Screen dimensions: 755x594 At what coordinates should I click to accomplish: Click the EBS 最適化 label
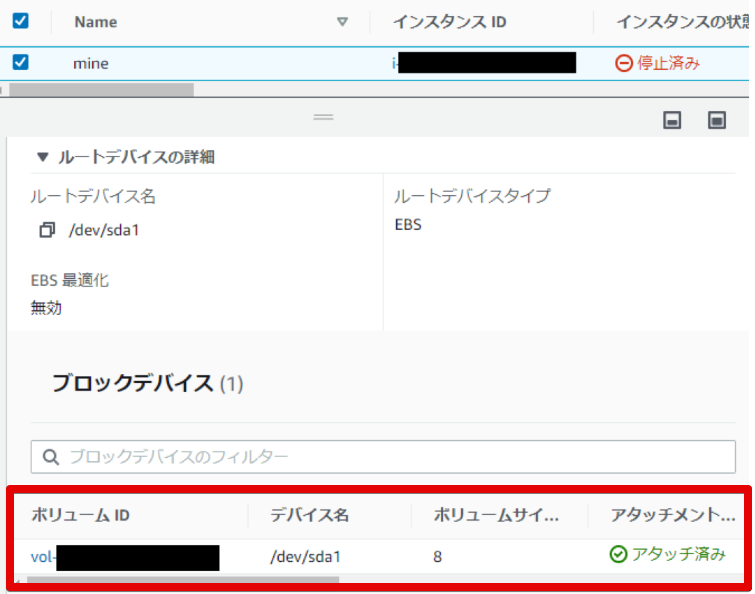click(70, 280)
